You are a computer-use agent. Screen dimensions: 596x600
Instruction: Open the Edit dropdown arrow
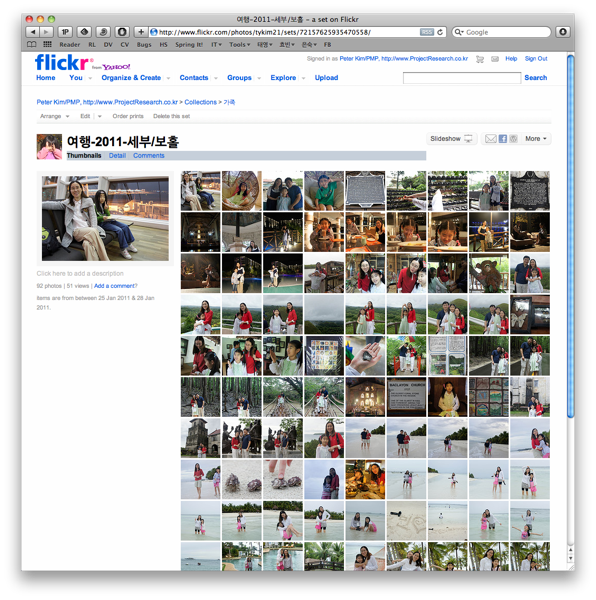(99, 116)
